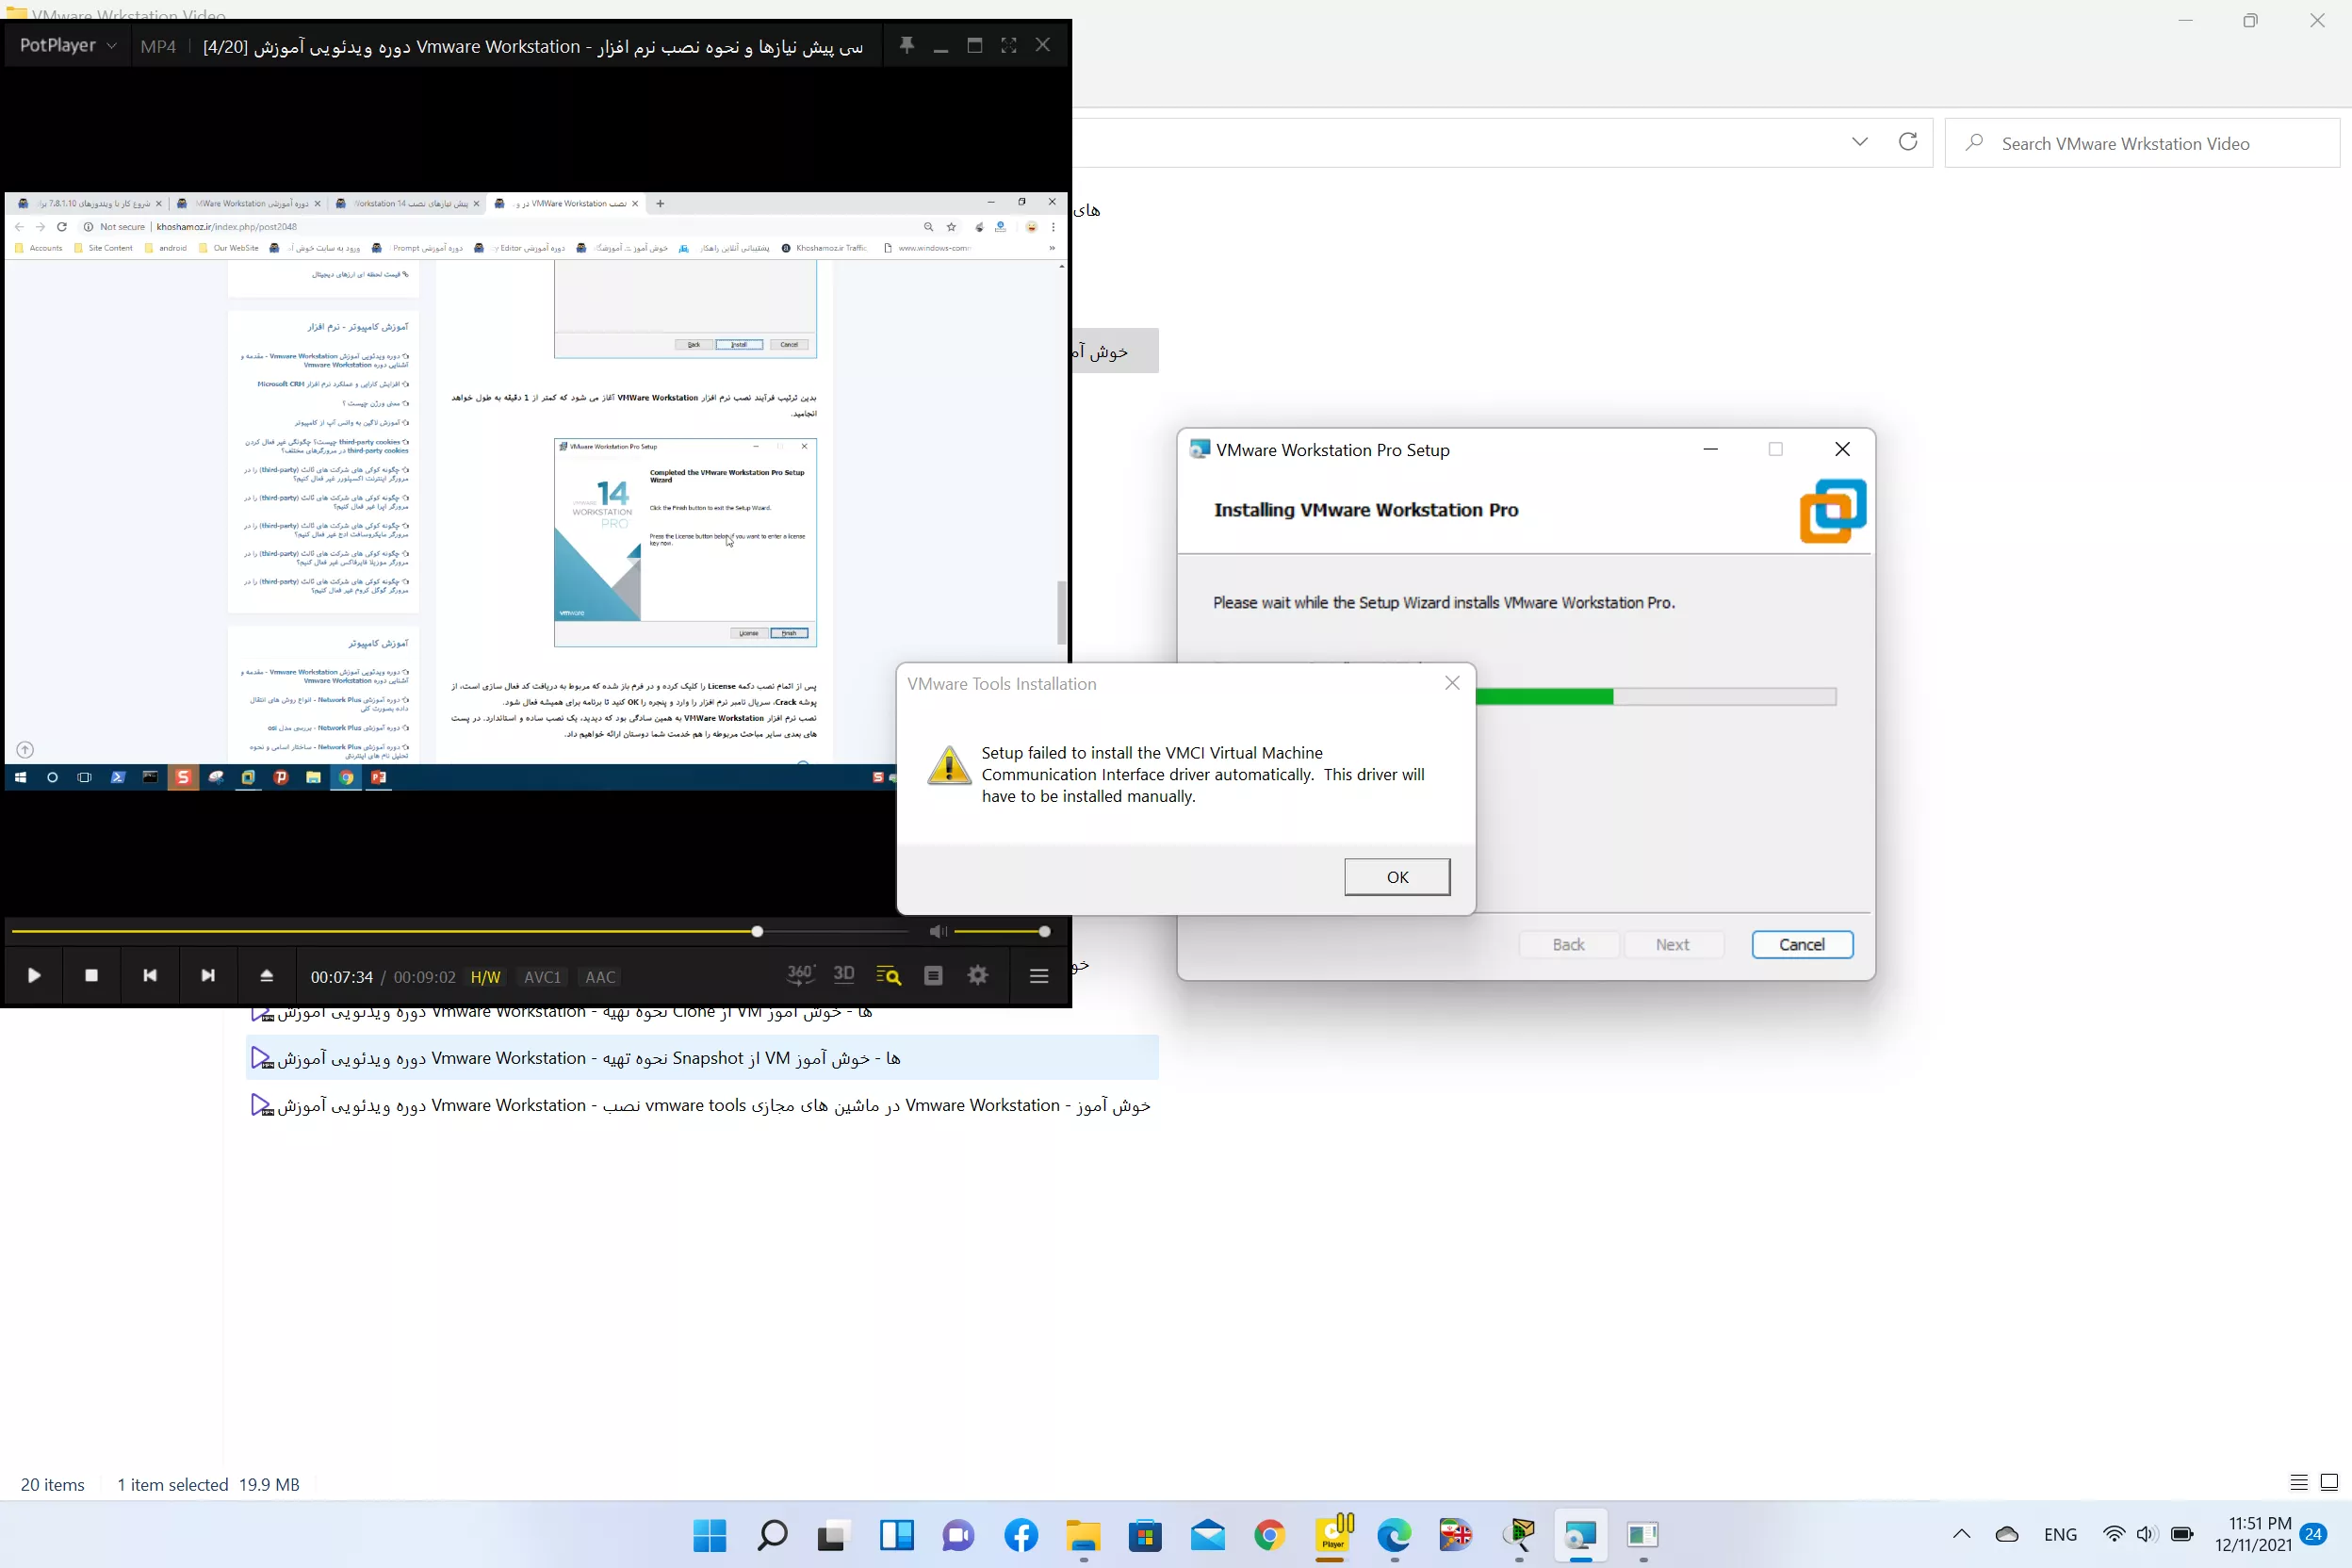Click the VMware Workstation logo in Setup header
The height and width of the screenshot is (1568, 2352).
coord(1833,511)
